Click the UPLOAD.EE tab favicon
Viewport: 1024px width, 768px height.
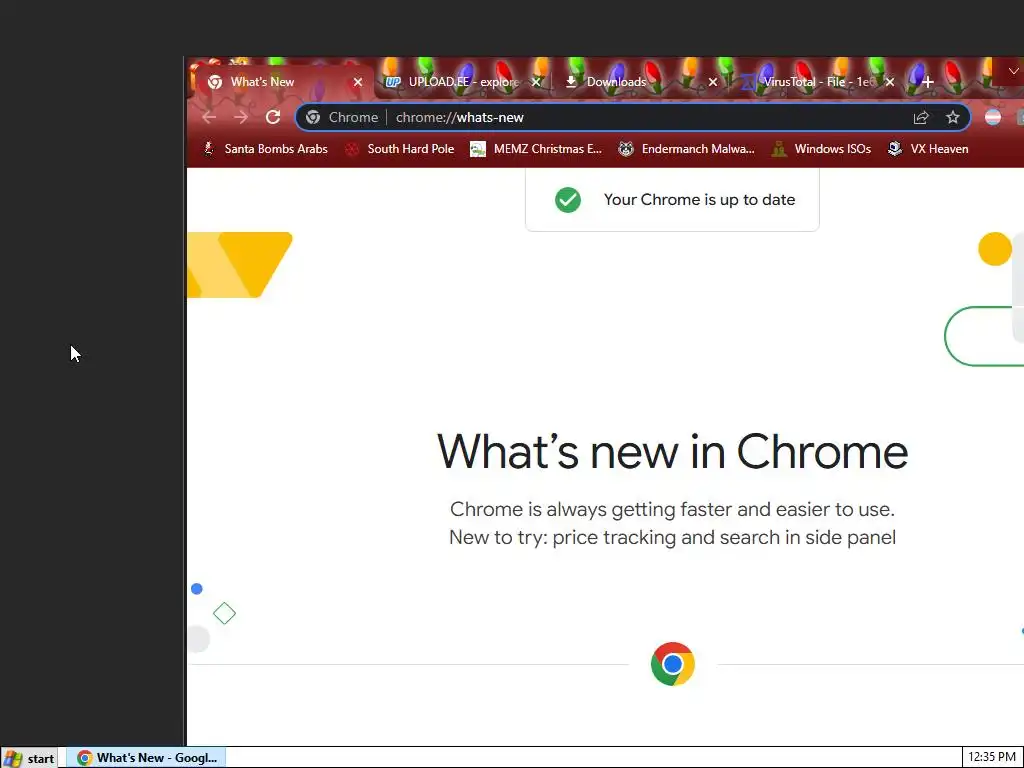[x=392, y=82]
